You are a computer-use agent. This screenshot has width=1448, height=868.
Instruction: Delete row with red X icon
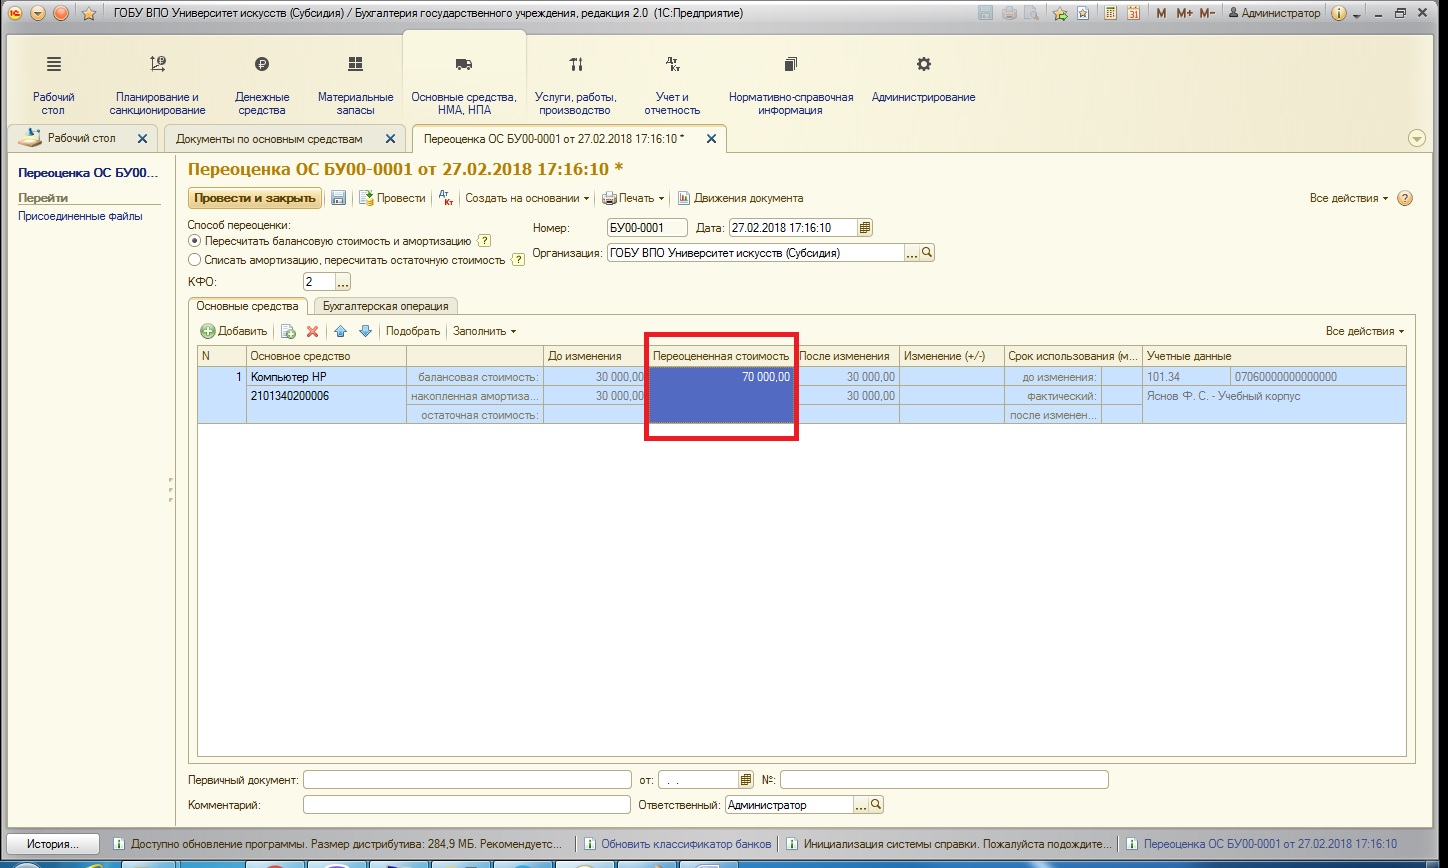pyautogui.click(x=312, y=331)
